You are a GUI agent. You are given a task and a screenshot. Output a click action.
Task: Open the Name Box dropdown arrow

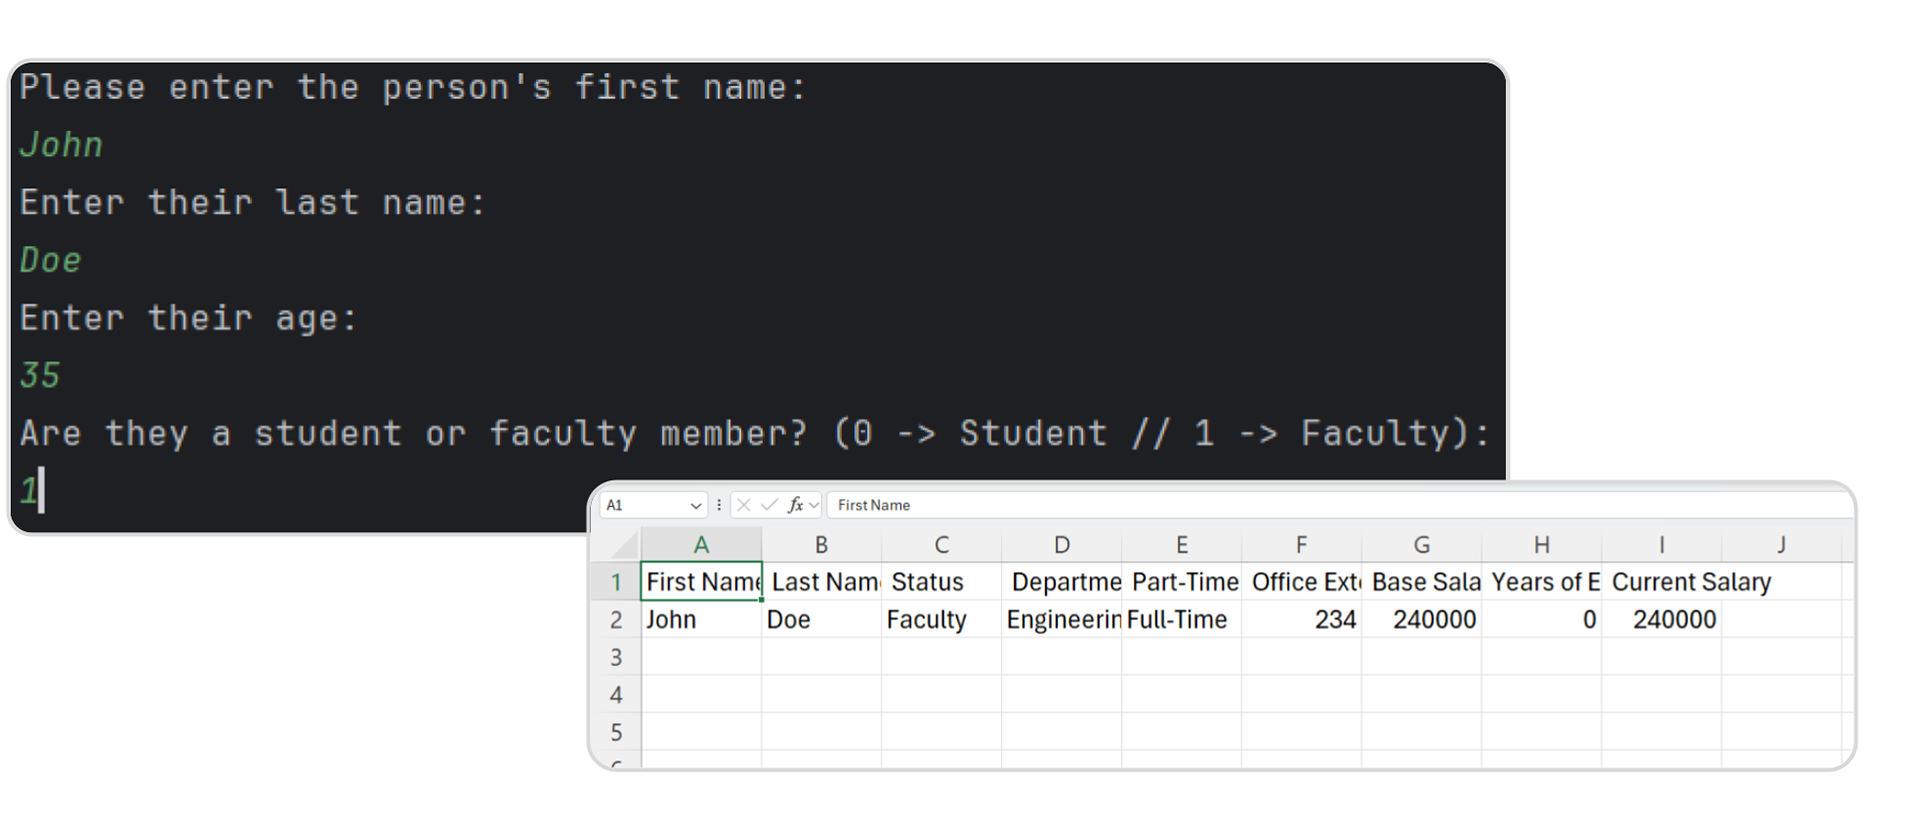[x=696, y=506]
